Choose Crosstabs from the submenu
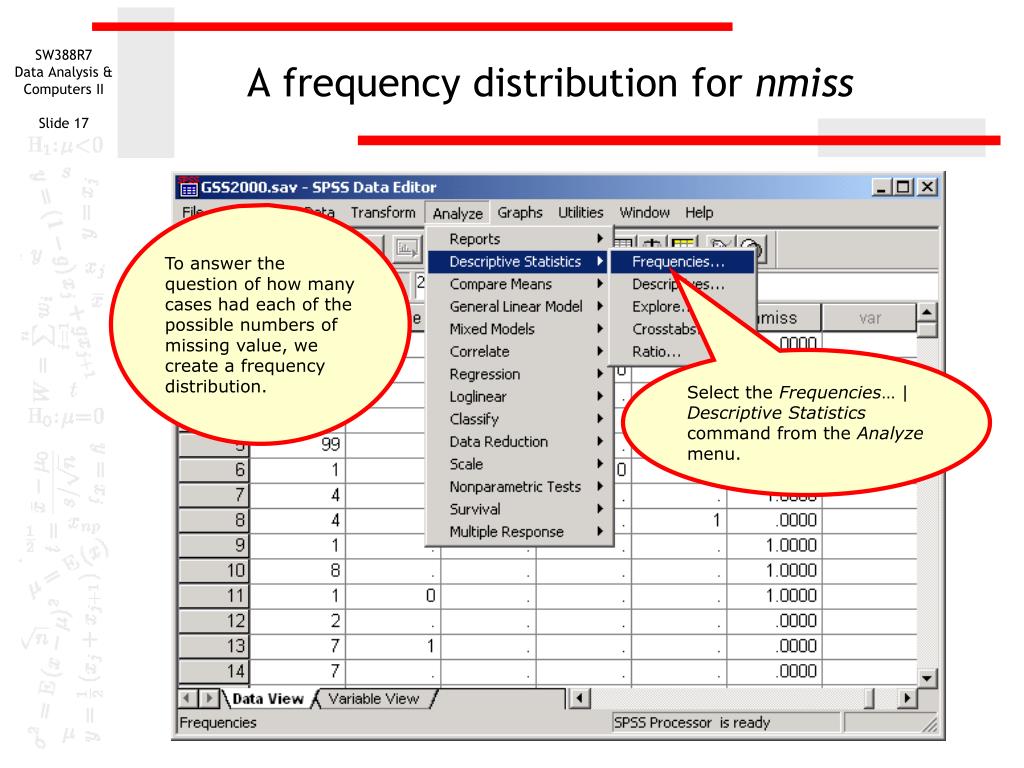This screenshot has width=1024, height=768. pyautogui.click(x=664, y=329)
